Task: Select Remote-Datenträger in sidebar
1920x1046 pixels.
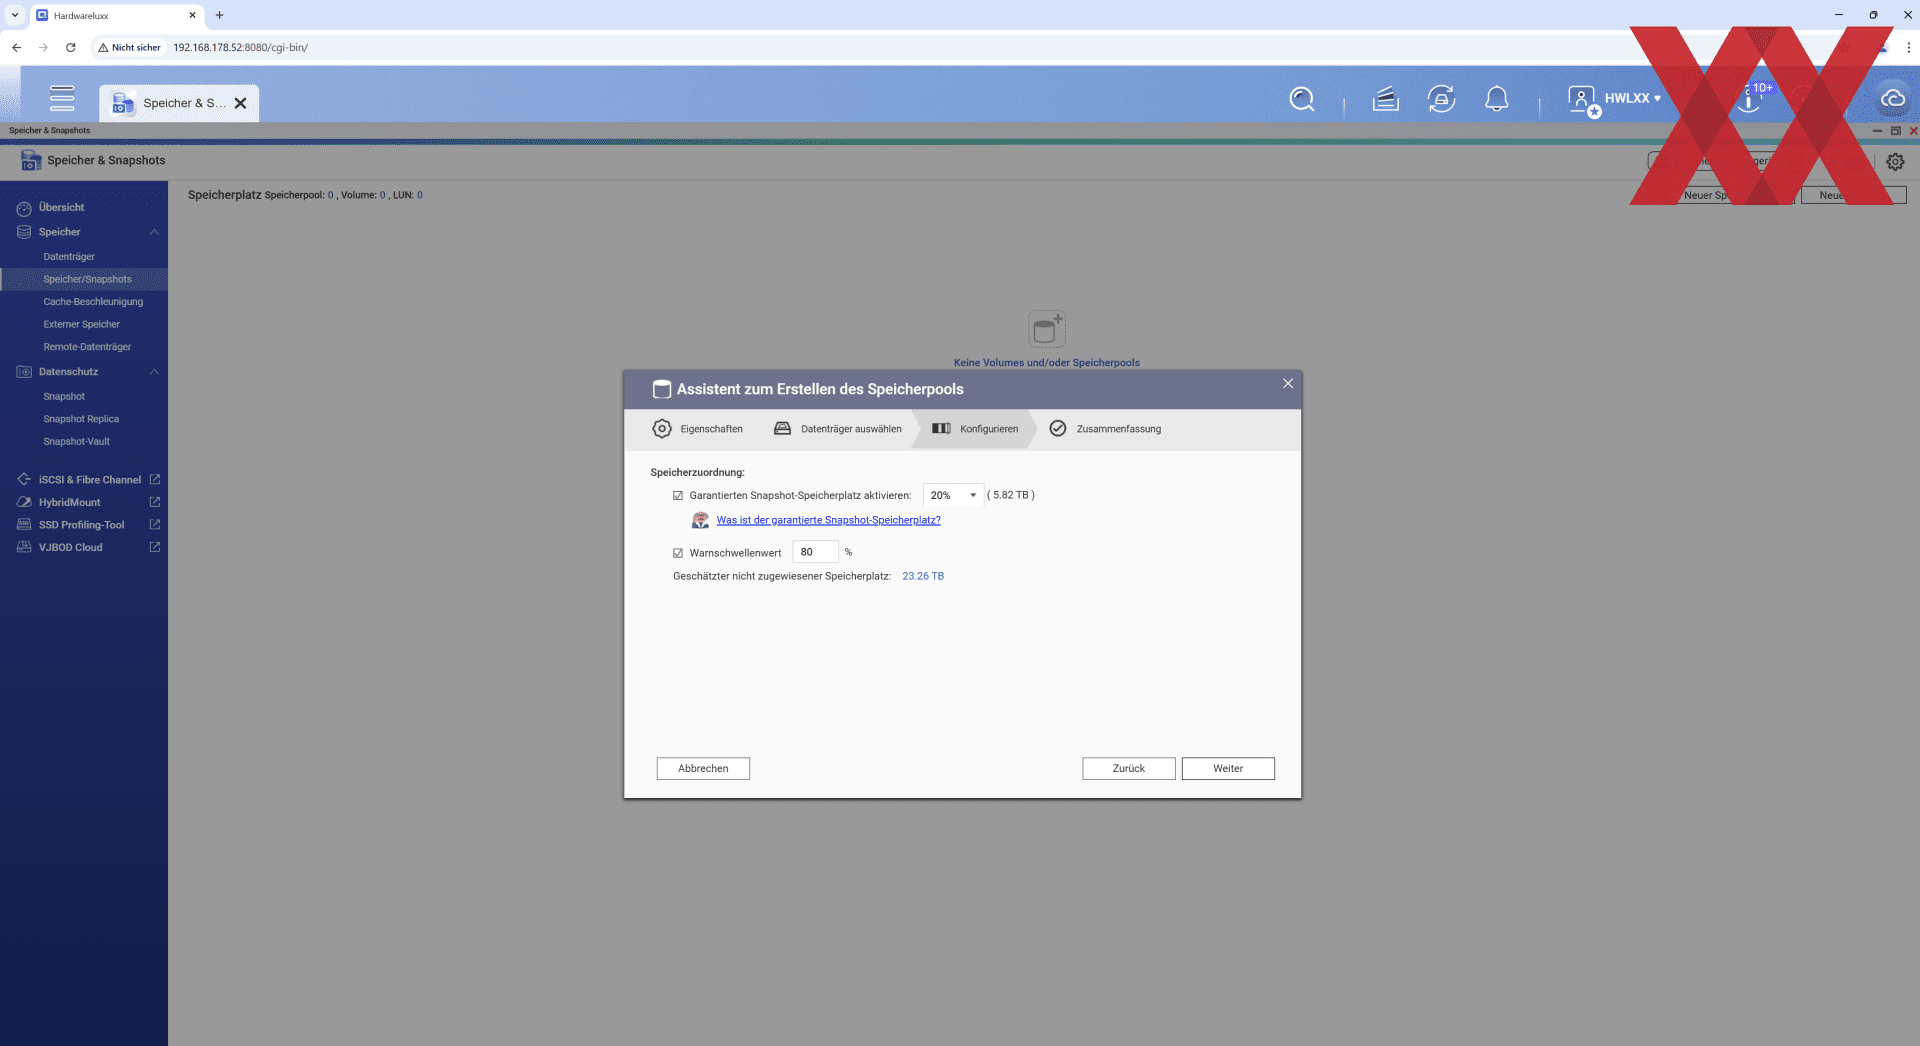Action: [x=87, y=347]
